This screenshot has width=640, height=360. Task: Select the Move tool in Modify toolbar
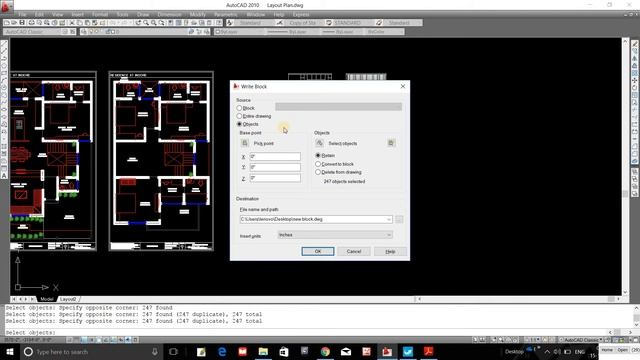click(635, 80)
